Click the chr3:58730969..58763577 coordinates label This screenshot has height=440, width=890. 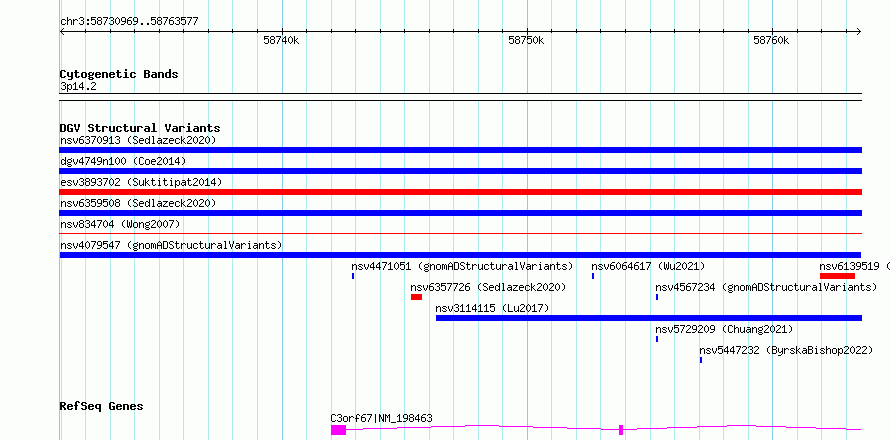pos(129,22)
